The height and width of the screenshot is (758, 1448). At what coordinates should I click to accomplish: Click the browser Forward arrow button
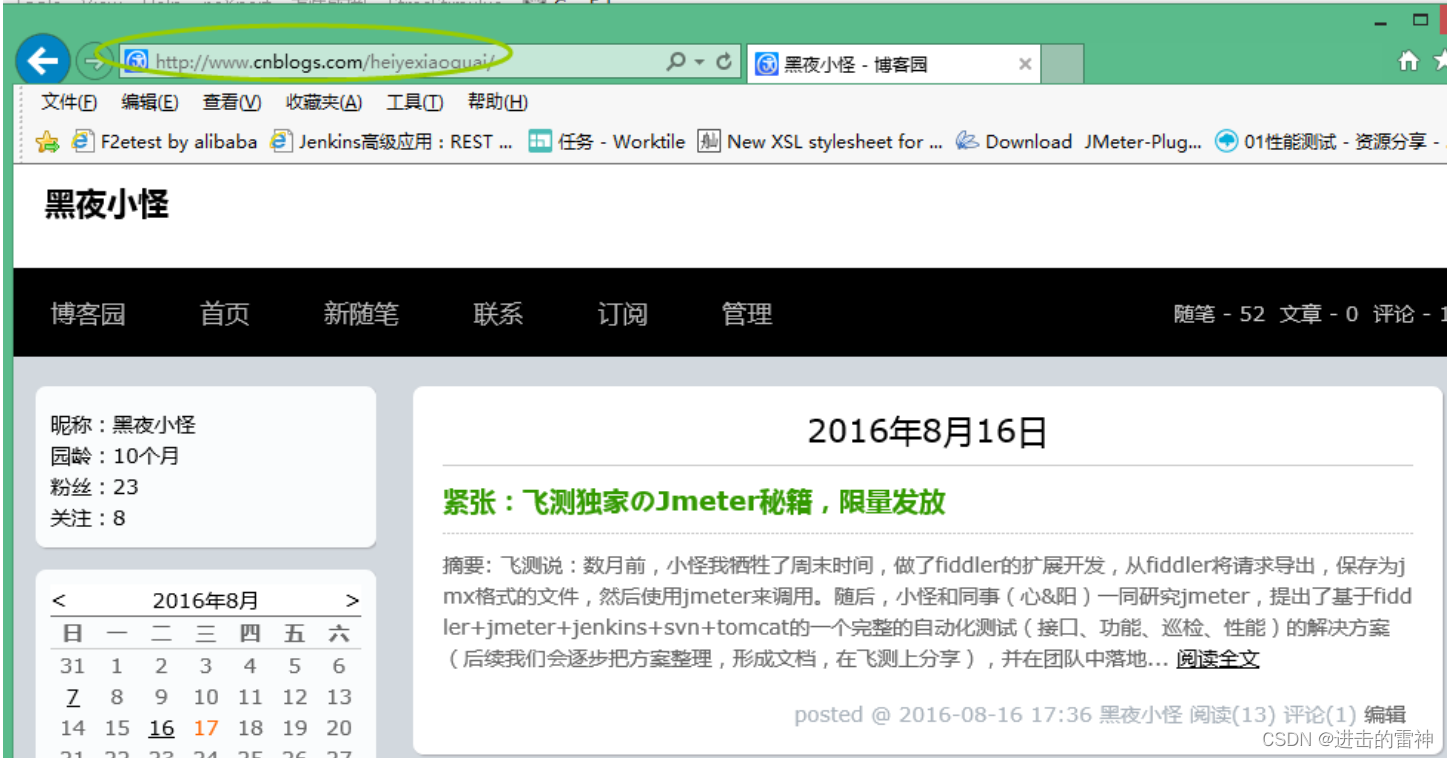click(93, 63)
